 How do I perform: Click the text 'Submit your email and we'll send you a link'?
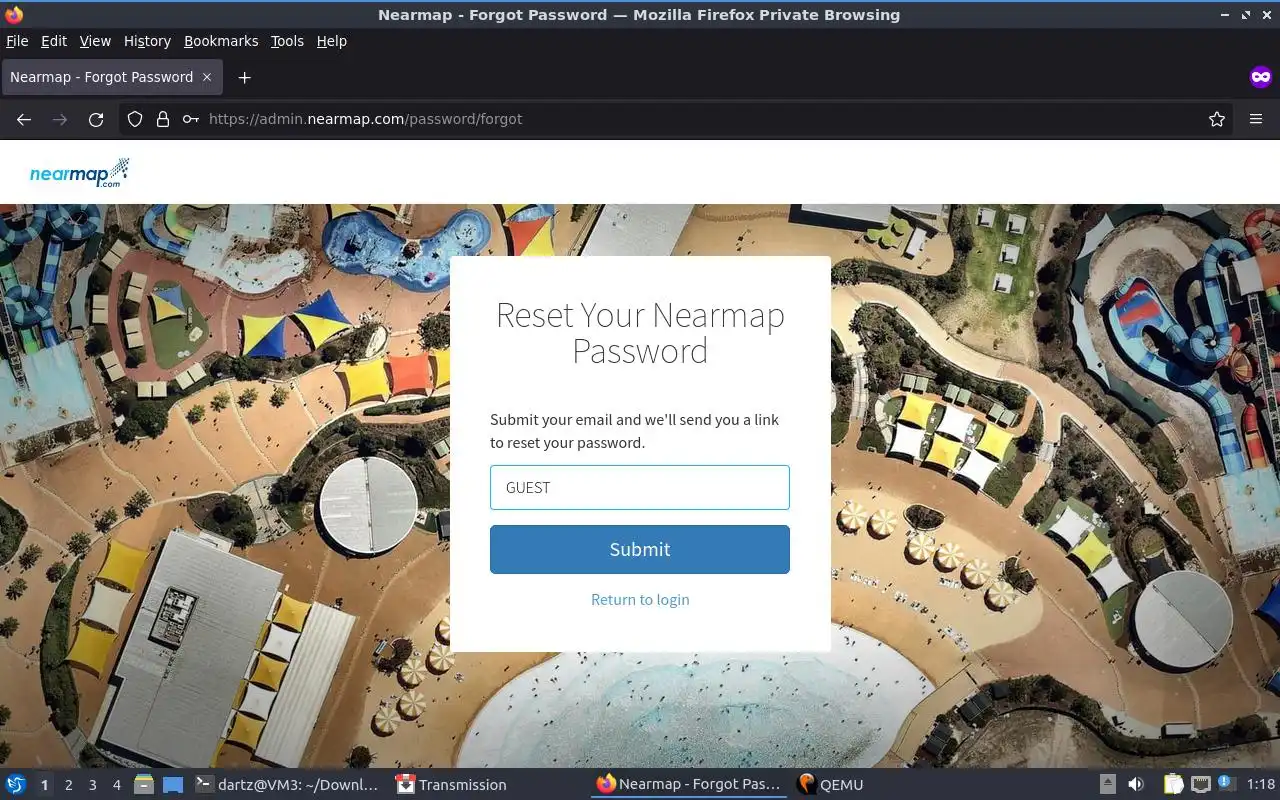634,419
